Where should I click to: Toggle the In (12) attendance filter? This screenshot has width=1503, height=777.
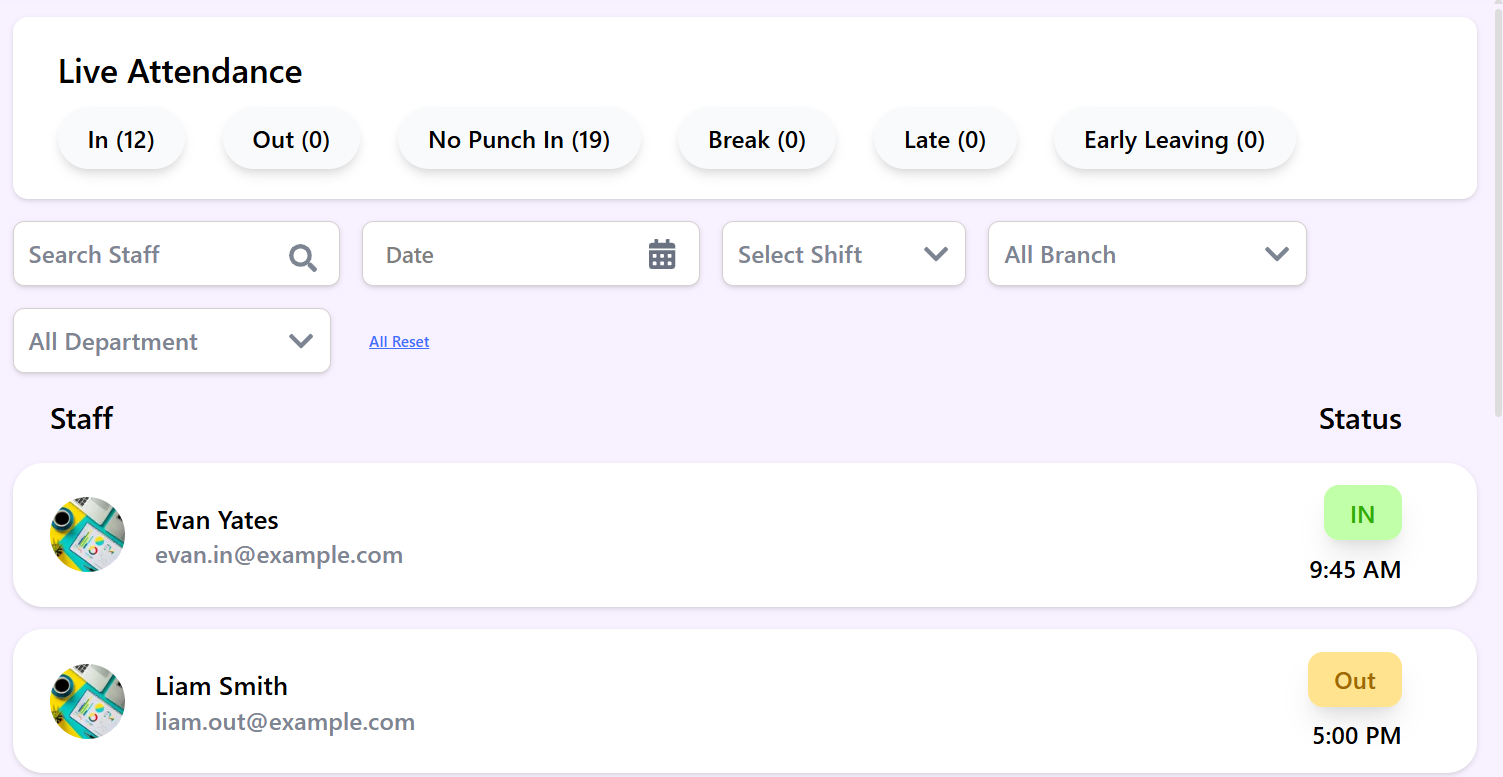click(121, 139)
